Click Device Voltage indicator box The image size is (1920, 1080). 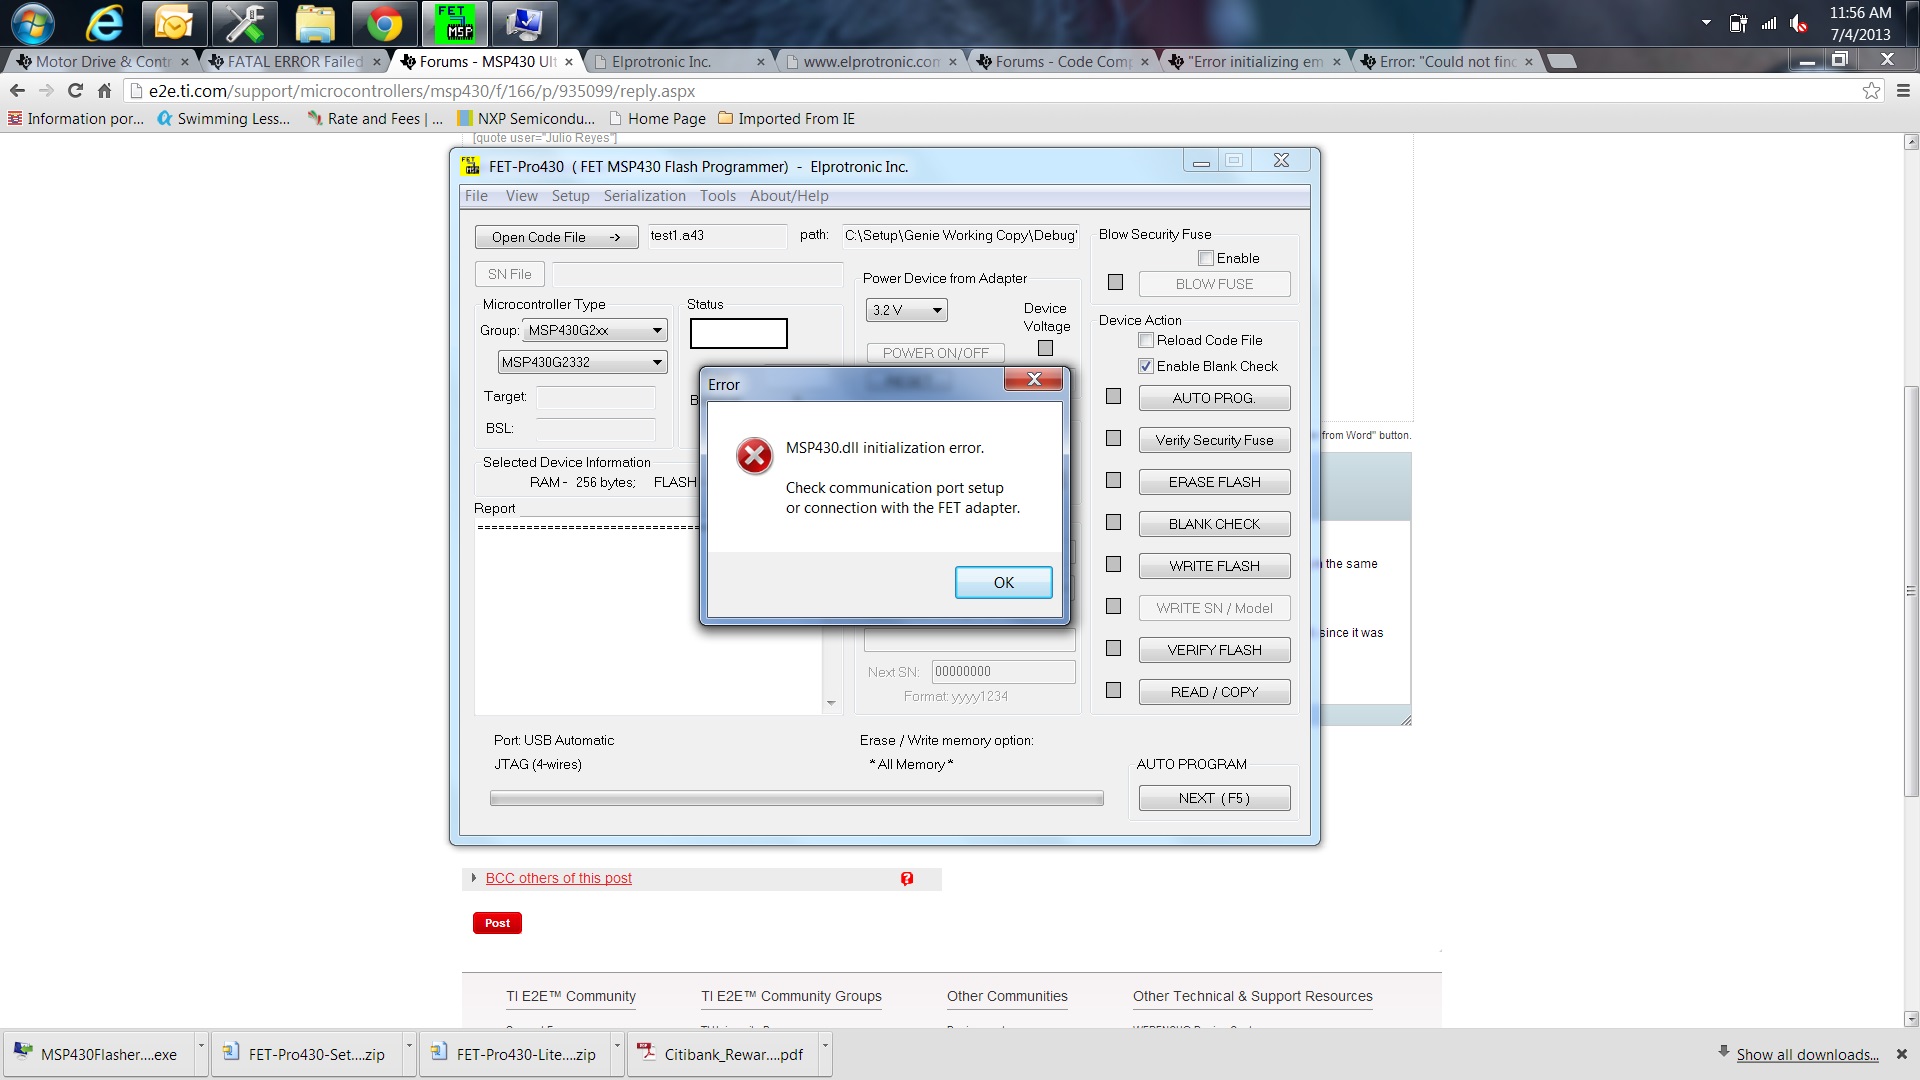point(1045,348)
